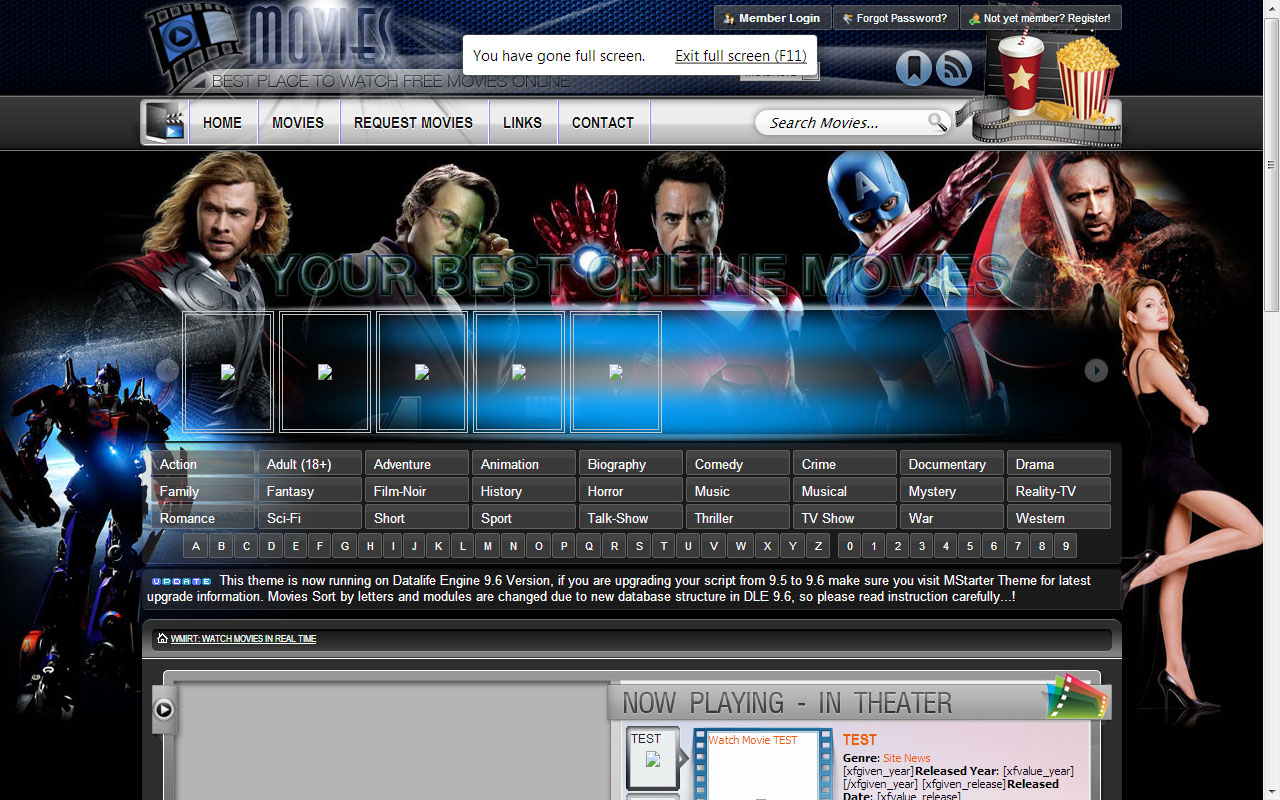Browse the Animation genre
Viewport: 1280px width, 800px height.
(x=524, y=464)
